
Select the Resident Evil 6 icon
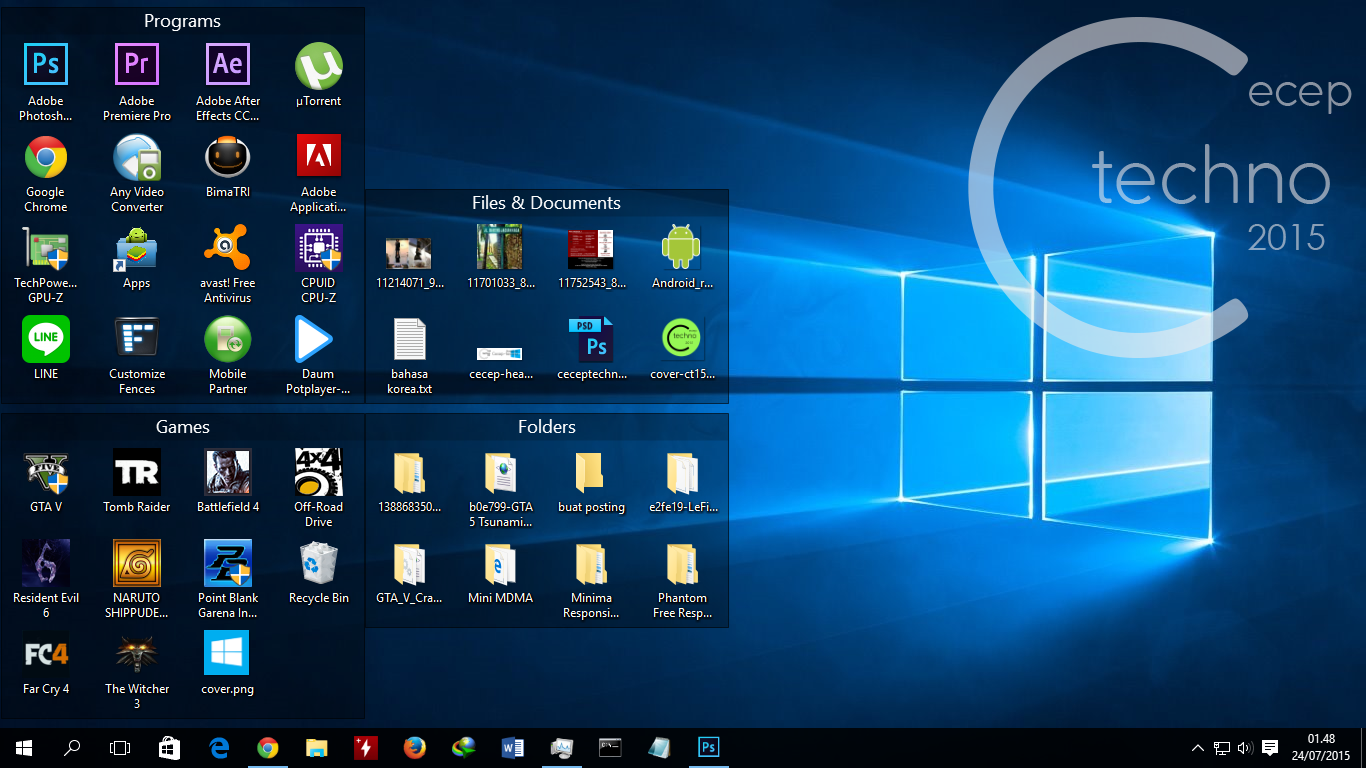point(46,563)
